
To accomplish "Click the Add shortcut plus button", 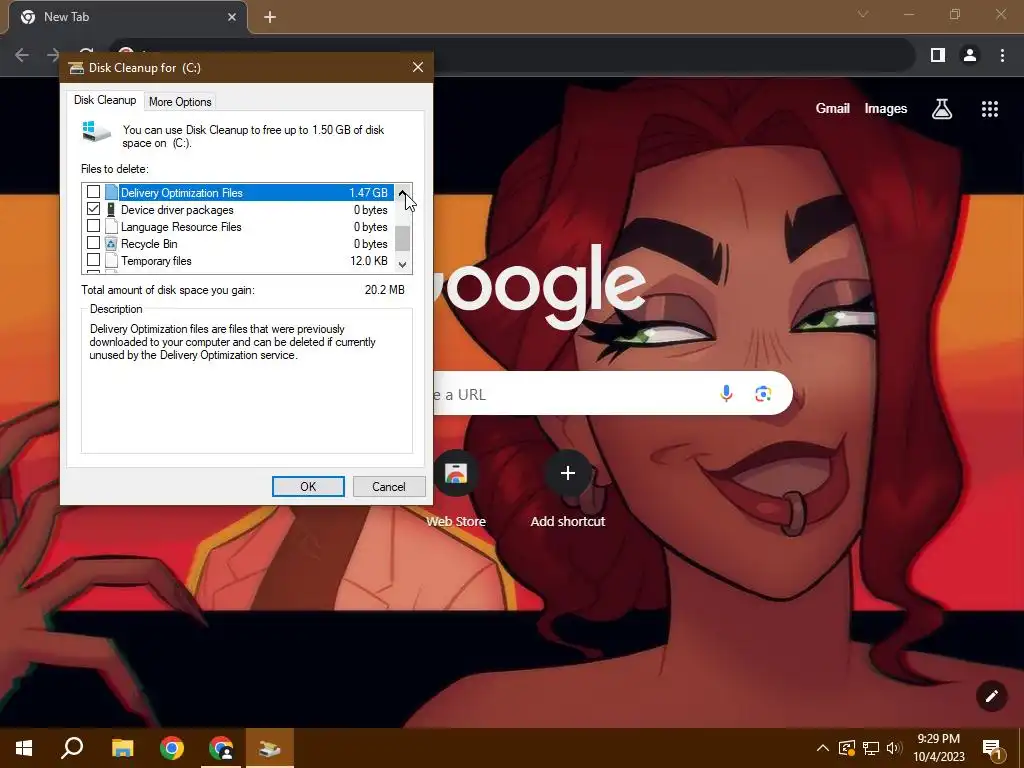I will (x=568, y=473).
